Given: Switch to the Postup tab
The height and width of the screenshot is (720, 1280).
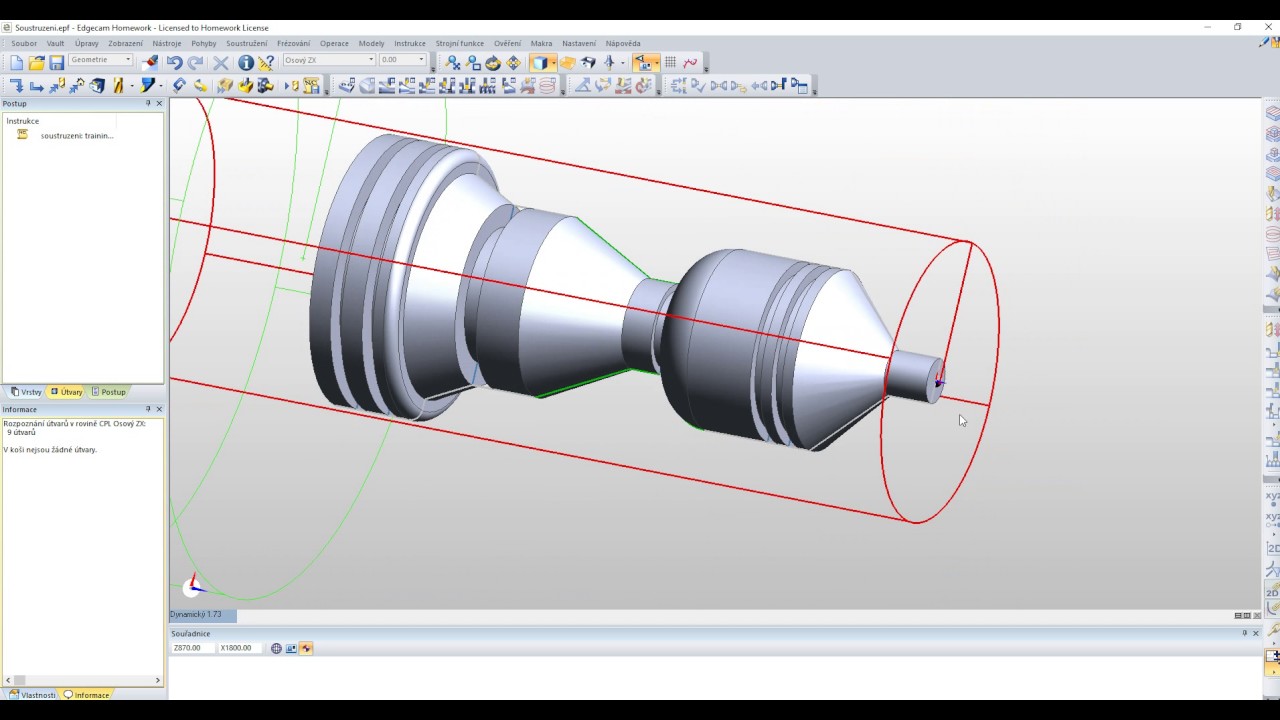Looking at the screenshot, I should [x=108, y=392].
